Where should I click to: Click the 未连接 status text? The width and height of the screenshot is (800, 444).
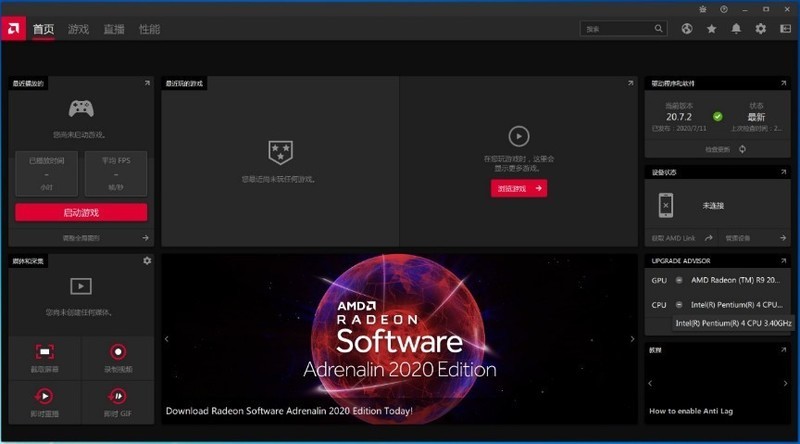click(x=713, y=206)
